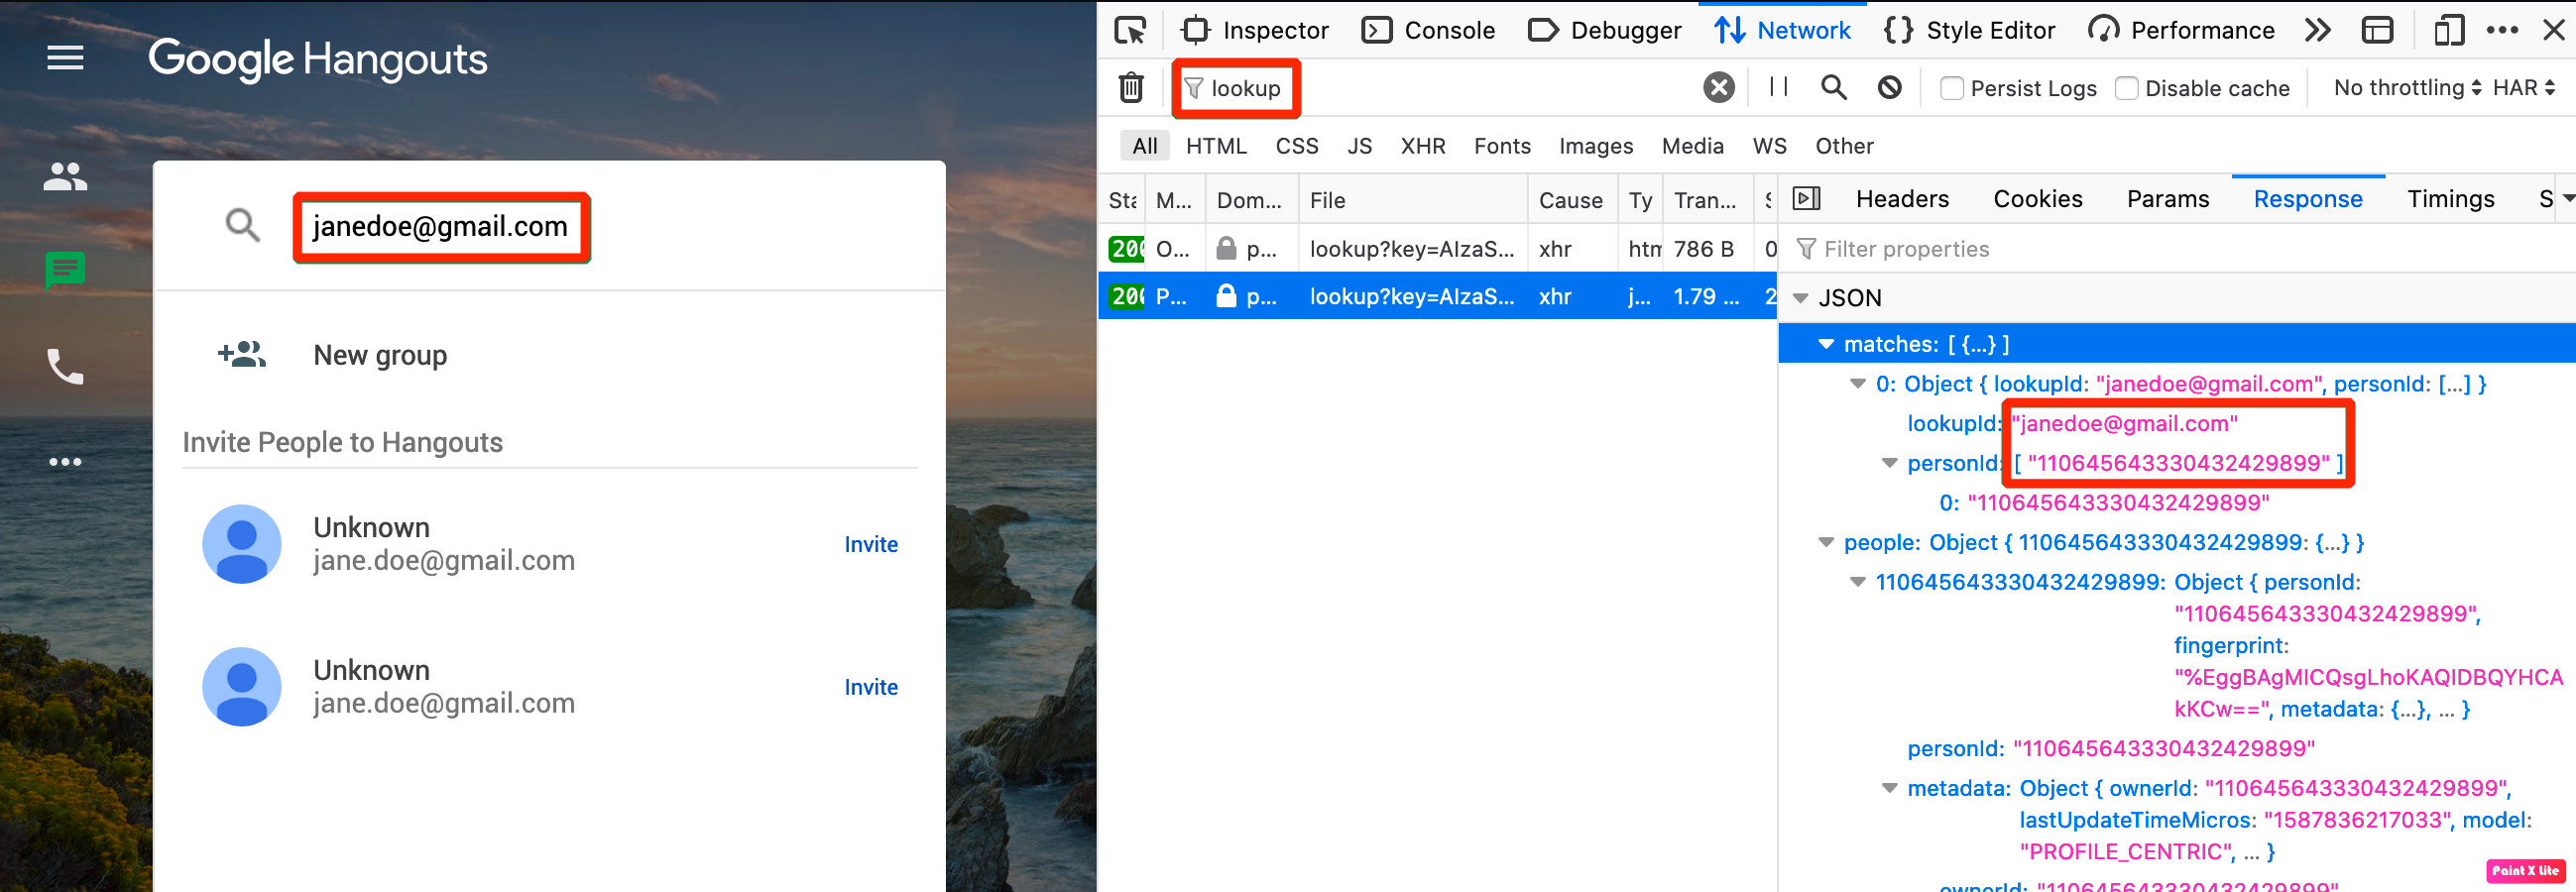
Task: Collapse the matches array row
Action: tap(1826, 344)
